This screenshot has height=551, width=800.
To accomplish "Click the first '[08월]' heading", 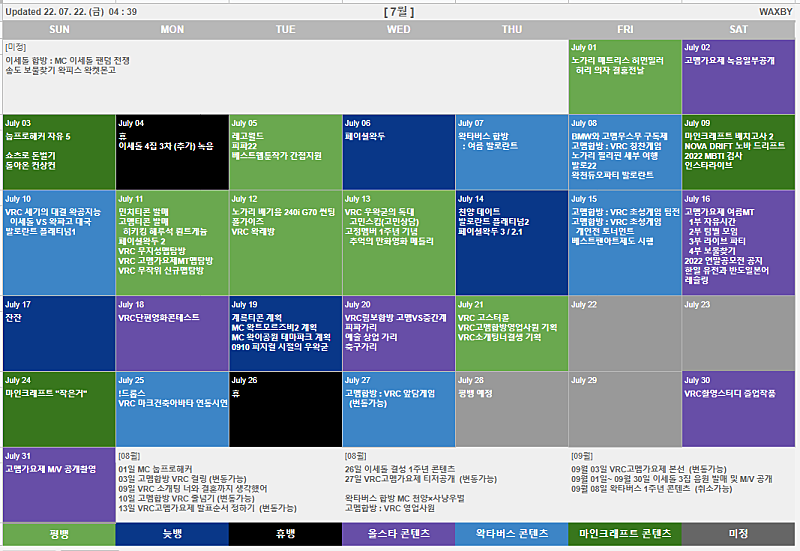I will [129, 456].
